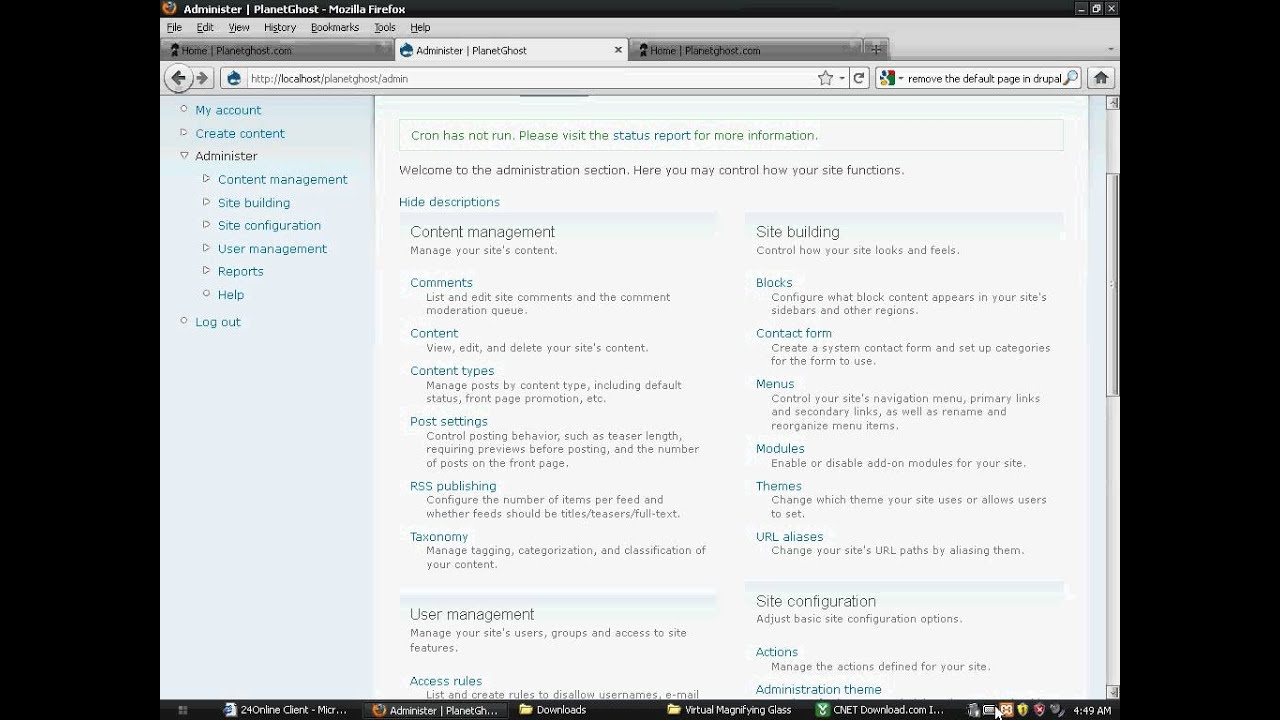This screenshot has height=720, width=1280.
Task: Open the Menus link
Action: [775, 384]
